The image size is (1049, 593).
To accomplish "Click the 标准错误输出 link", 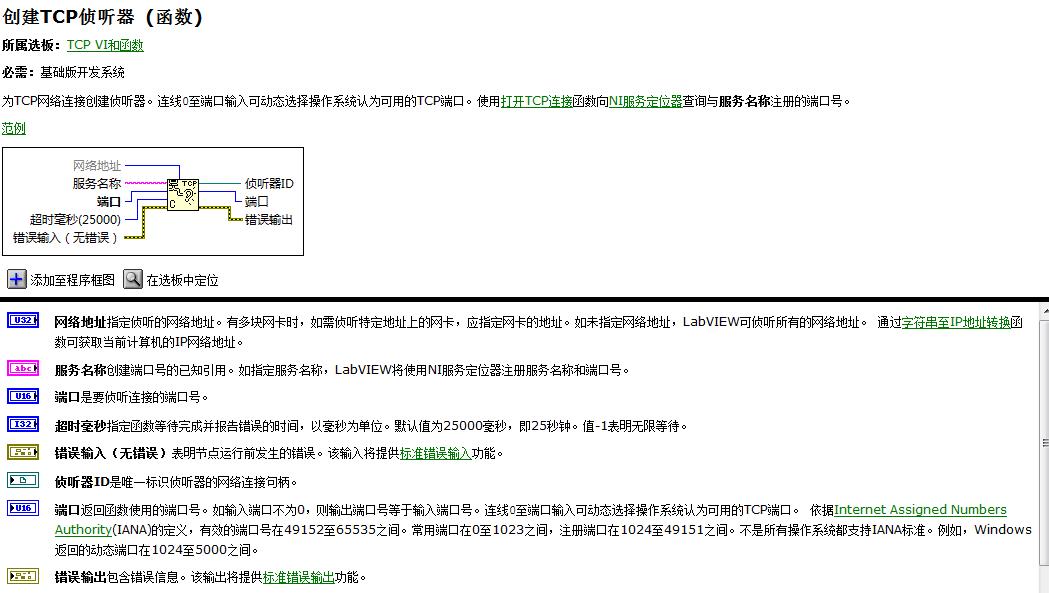I will tap(300, 575).
